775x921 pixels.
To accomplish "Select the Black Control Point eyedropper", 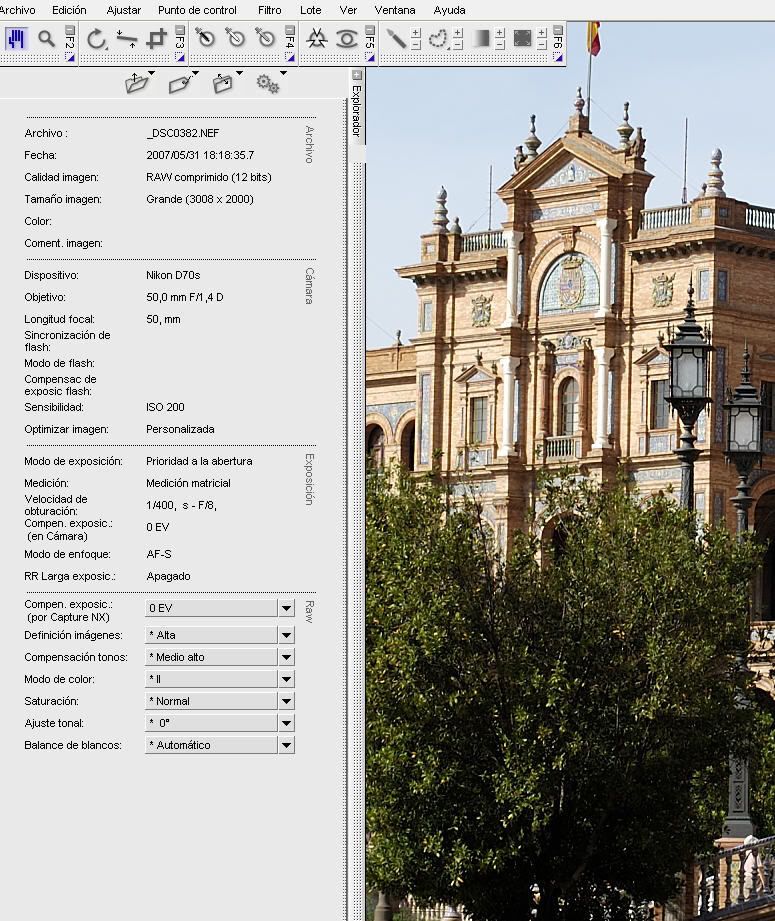I will point(205,38).
